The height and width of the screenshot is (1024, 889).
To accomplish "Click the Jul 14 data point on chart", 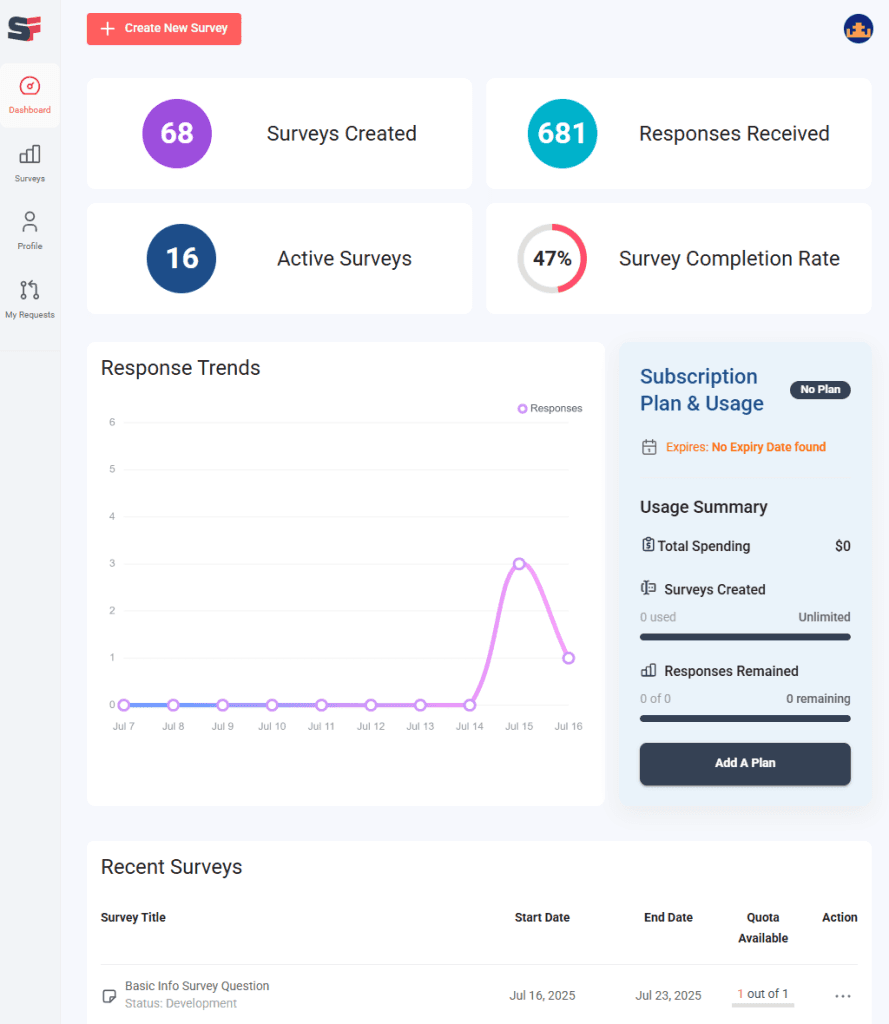I will pyautogui.click(x=470, y=705).
